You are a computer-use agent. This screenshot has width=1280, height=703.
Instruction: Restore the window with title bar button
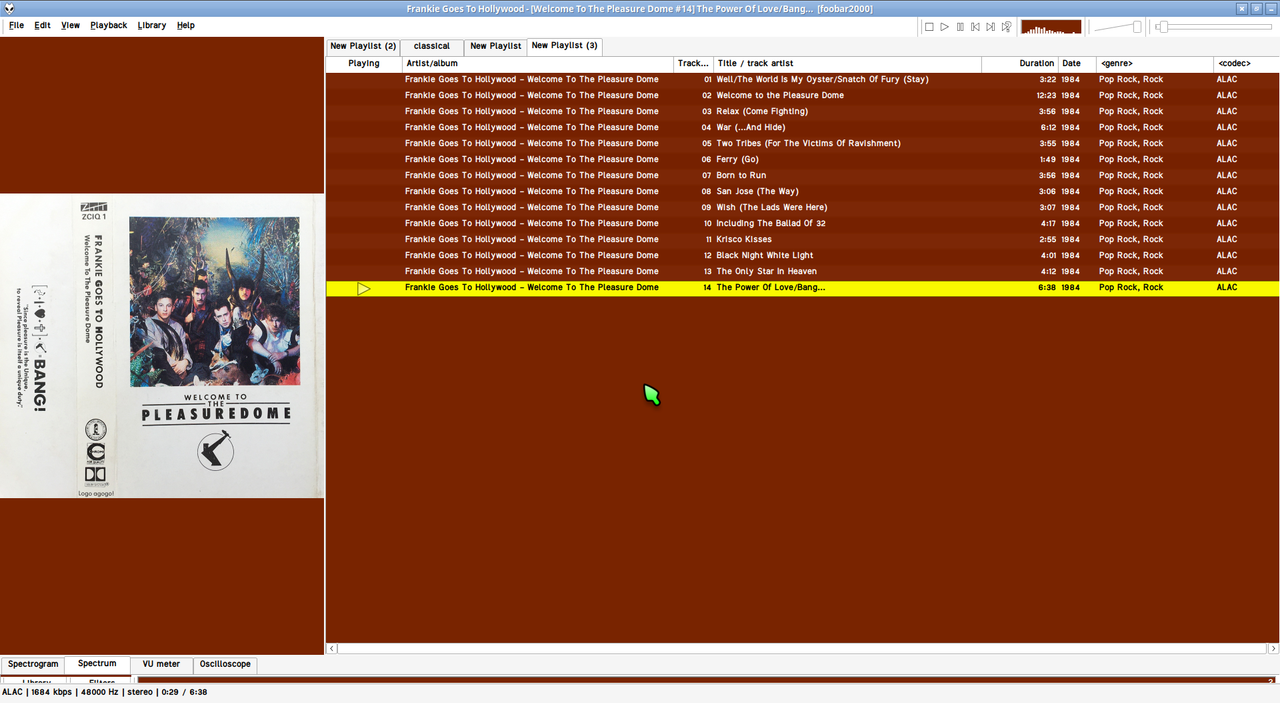(1257, 8)
